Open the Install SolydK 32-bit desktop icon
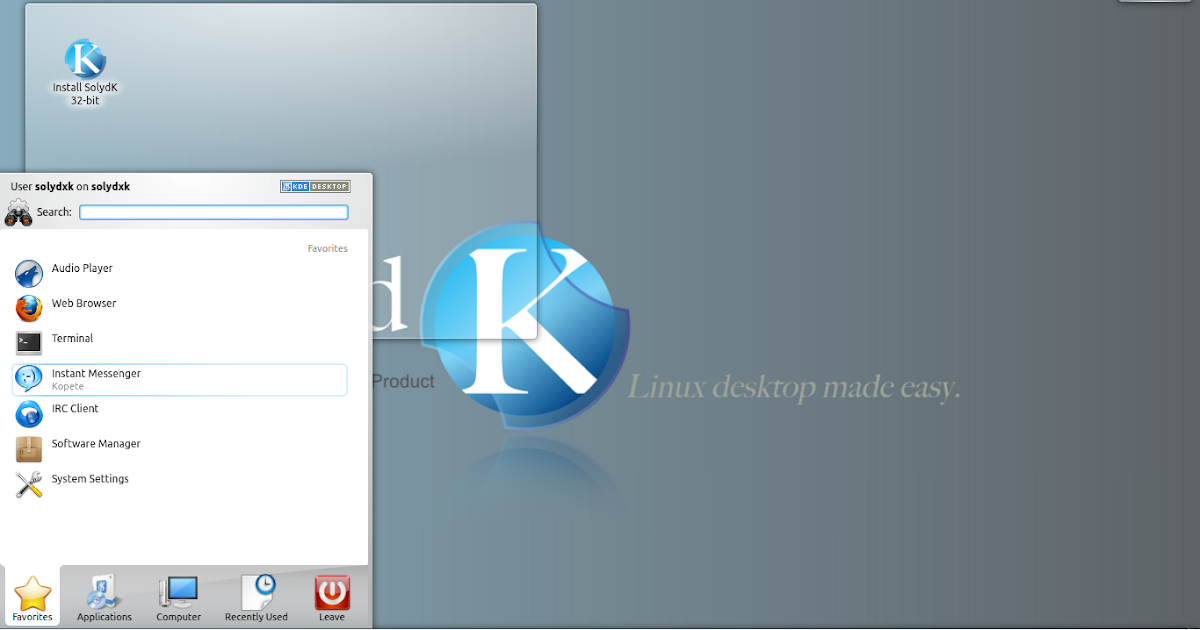Viewport: 1200px width, 630px height. point(85,72)
